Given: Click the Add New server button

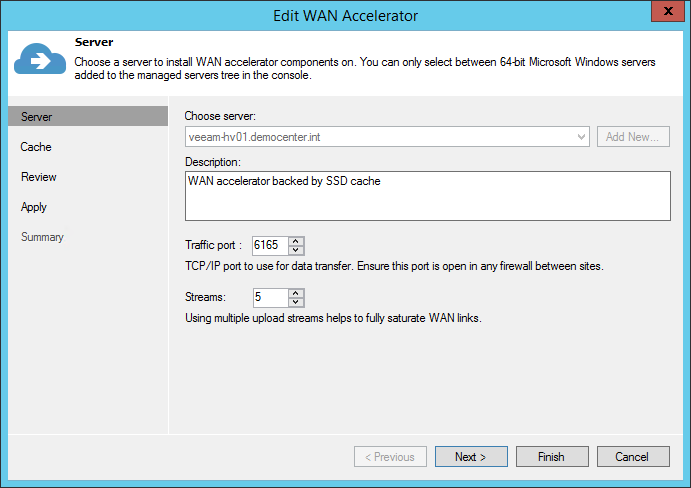Looking at the screenshot, I should [633, 137].
